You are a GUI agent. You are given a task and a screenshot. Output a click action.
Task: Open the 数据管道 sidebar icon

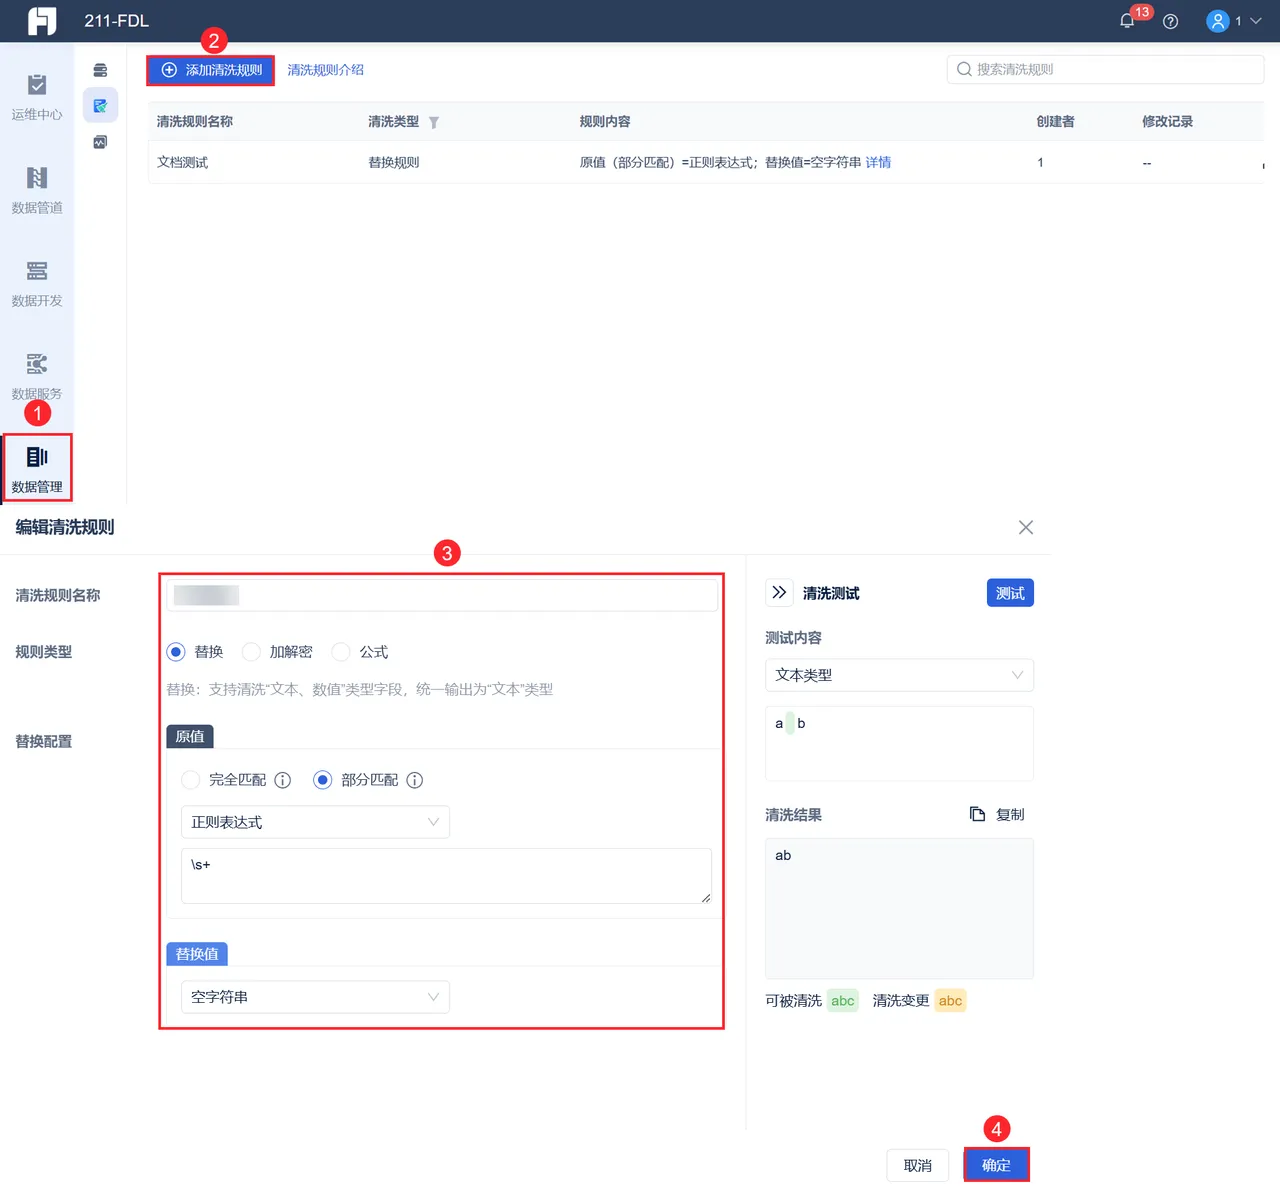pos(37,190)
